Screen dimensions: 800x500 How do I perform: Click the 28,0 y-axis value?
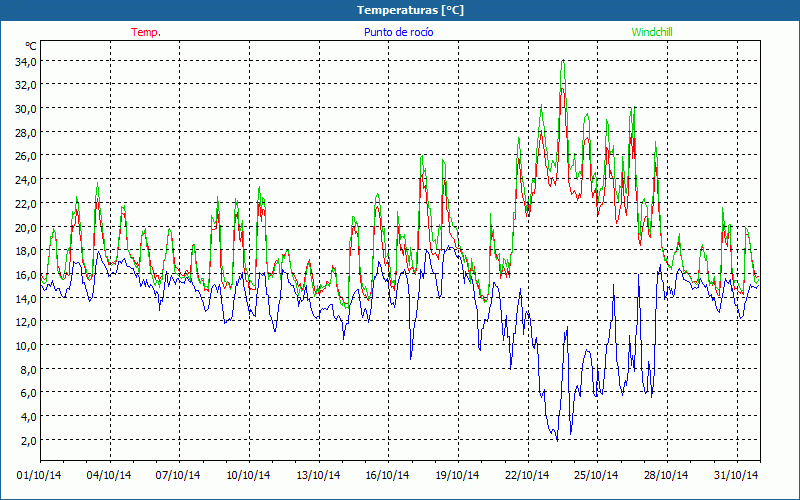click(27, 133)
